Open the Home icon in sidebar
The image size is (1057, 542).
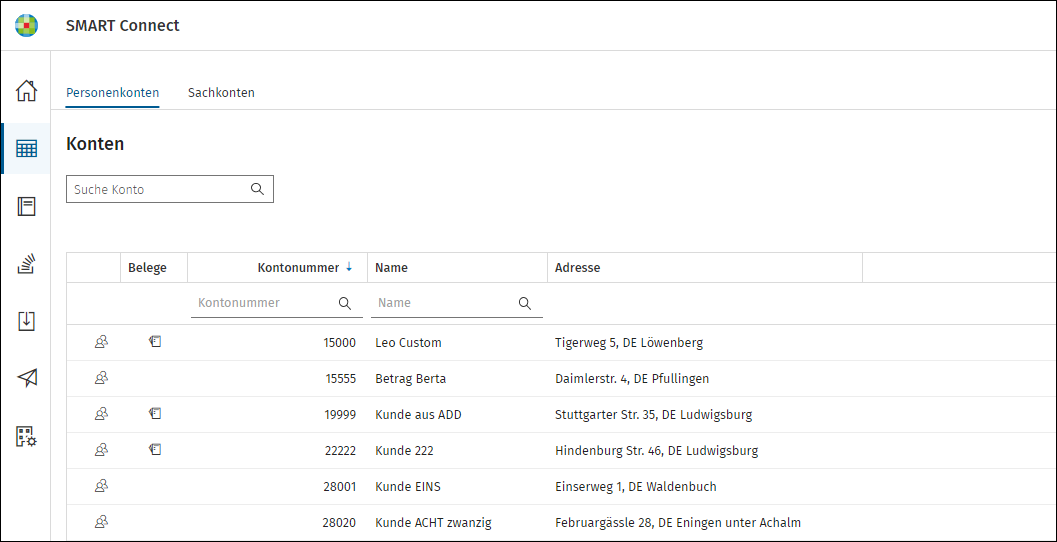[26, 90]
